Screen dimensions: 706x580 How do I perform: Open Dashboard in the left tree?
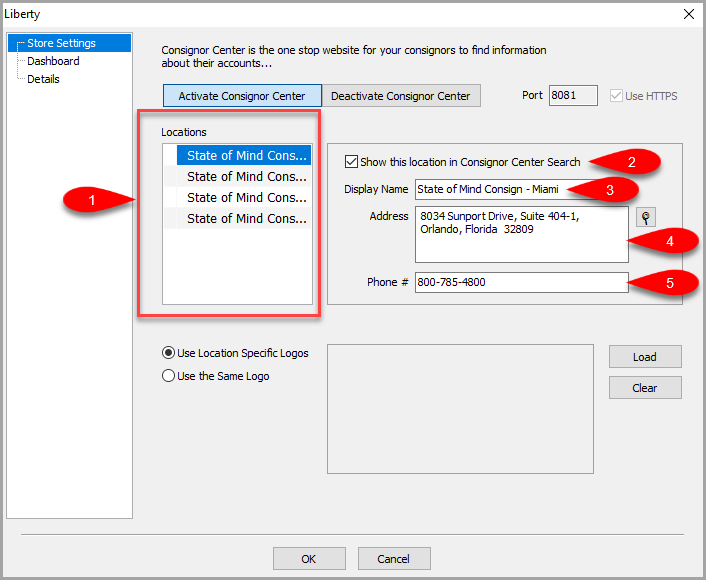coord(53,61)
